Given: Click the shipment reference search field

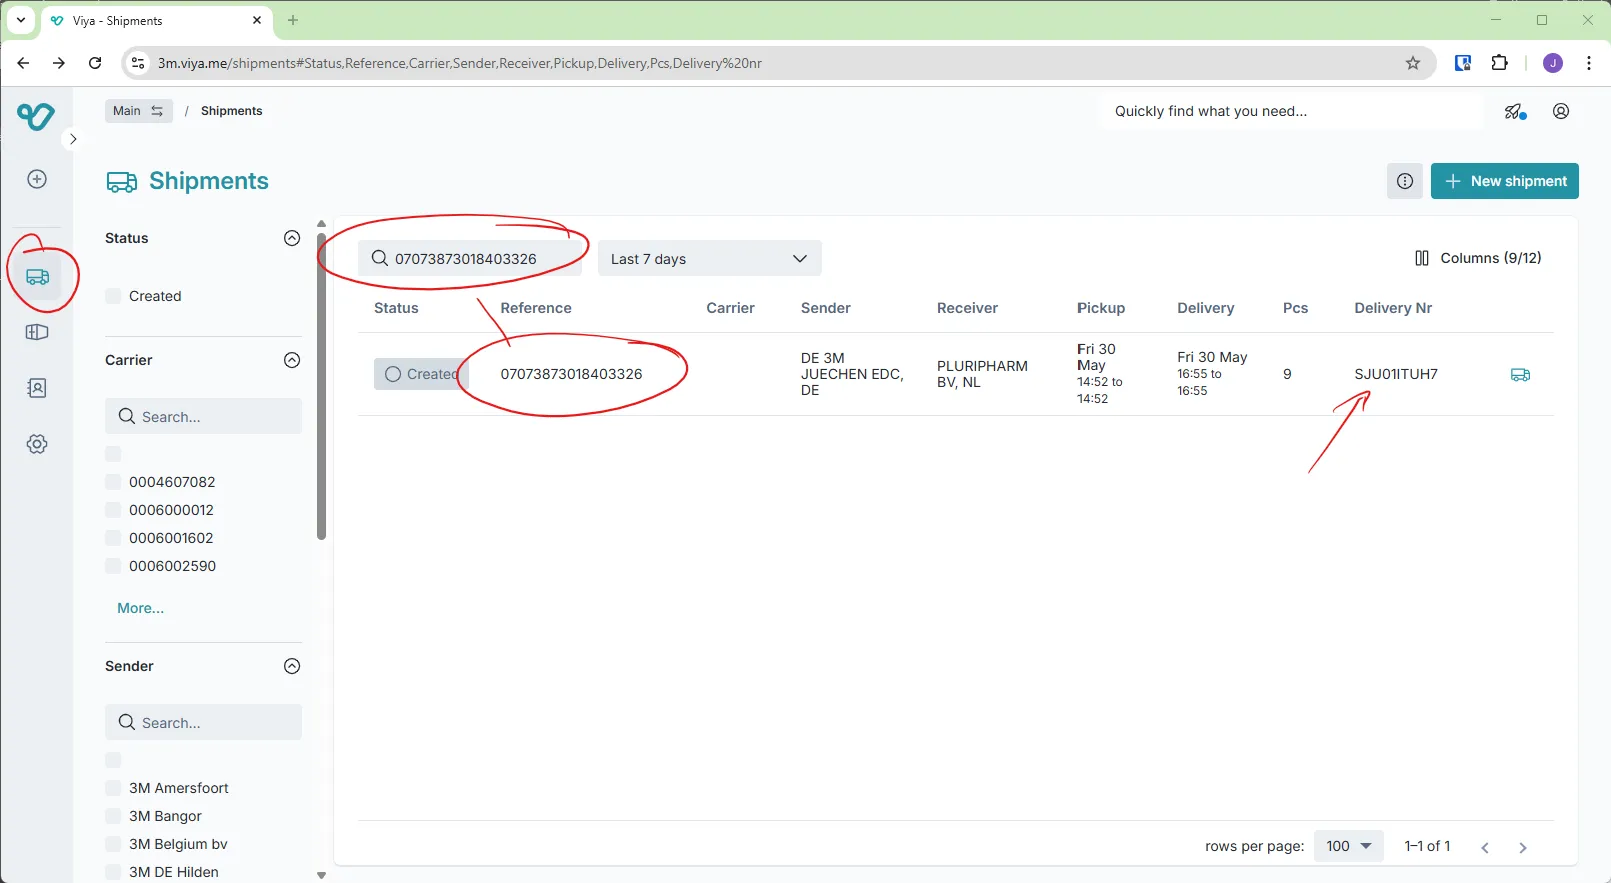Looking at the screenshot, I should [470, 259].
